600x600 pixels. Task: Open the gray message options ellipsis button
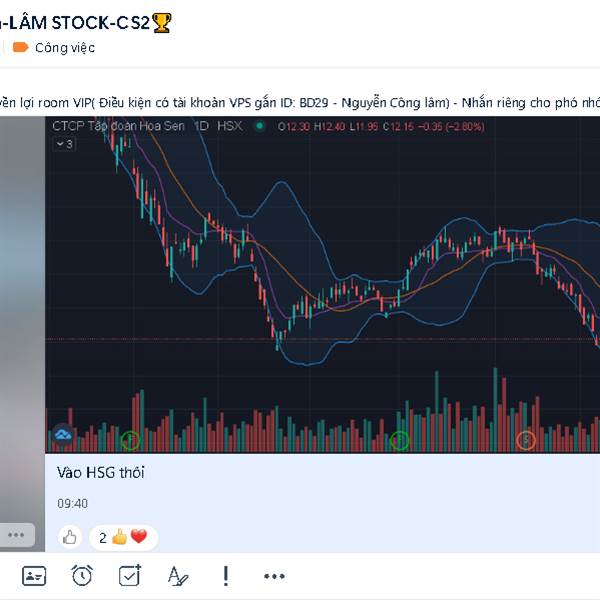tap(16, 535)
